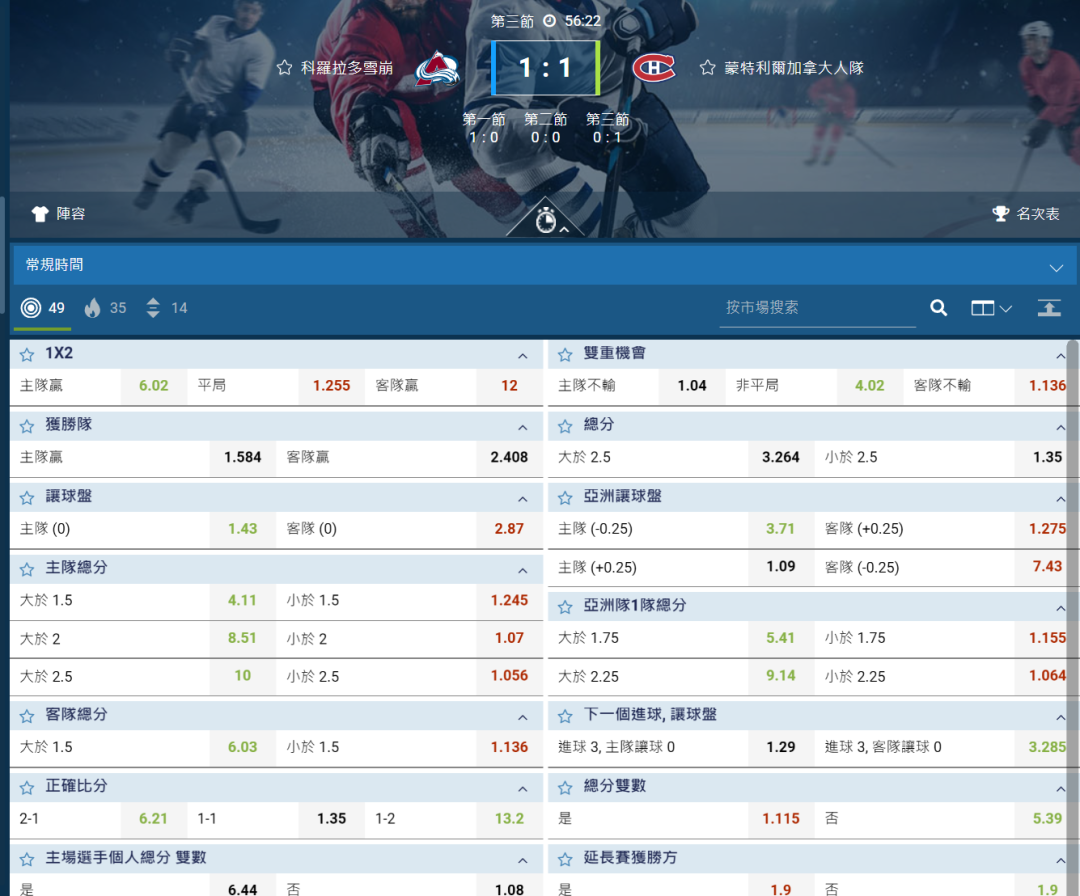Select the popular markets tab 35
The height and width of the screenshot is (896, 1080).
[105, 308]
